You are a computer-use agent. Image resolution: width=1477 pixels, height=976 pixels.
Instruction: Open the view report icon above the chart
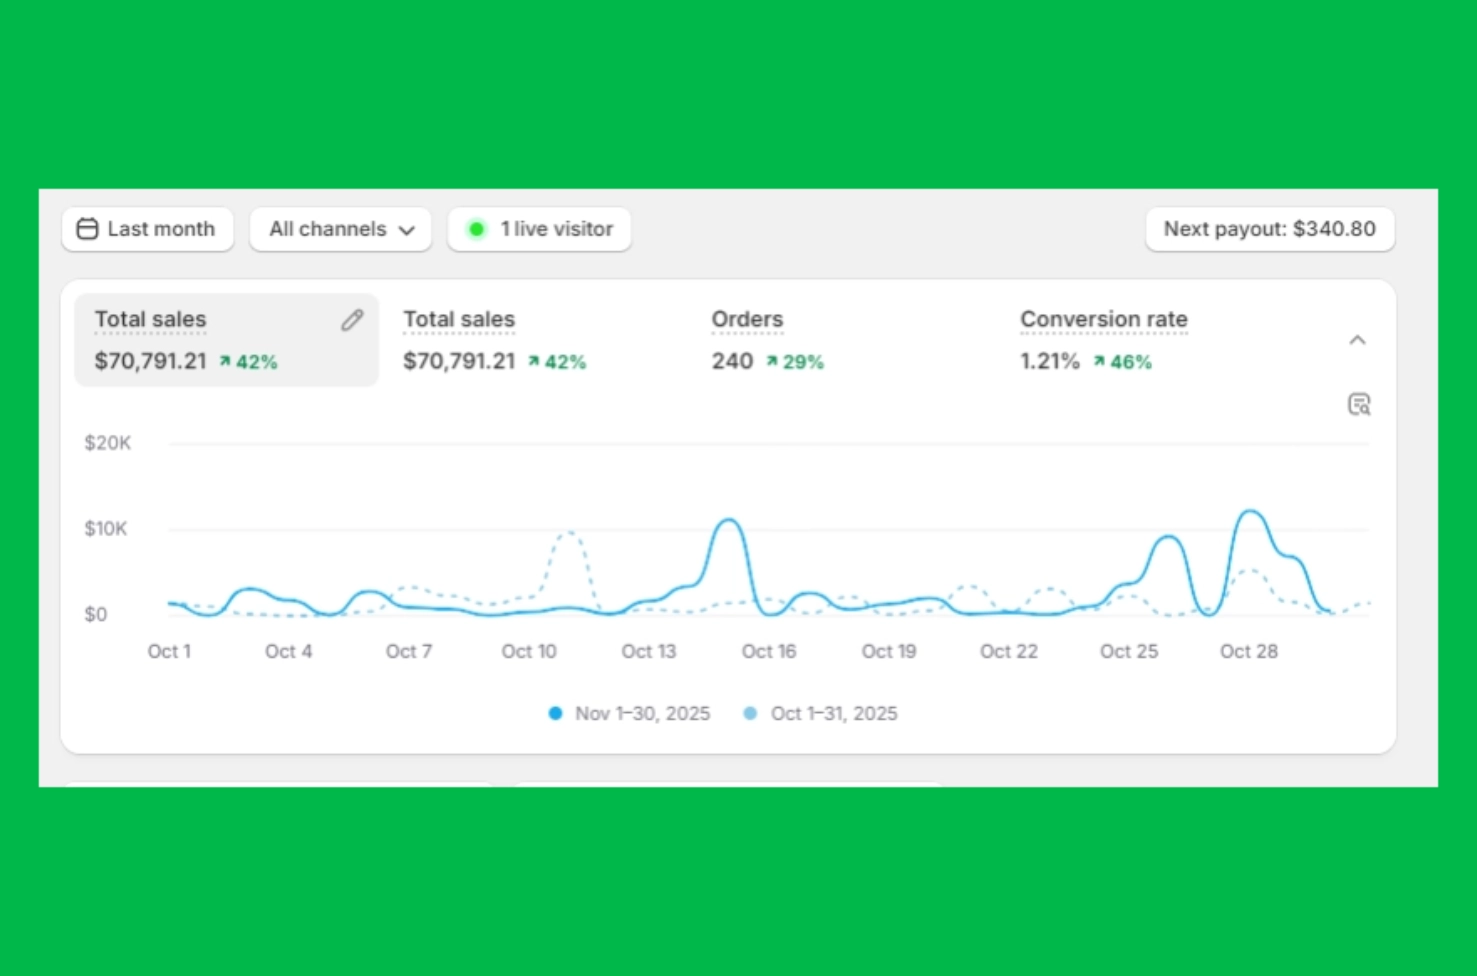[x=1358, y=404]
